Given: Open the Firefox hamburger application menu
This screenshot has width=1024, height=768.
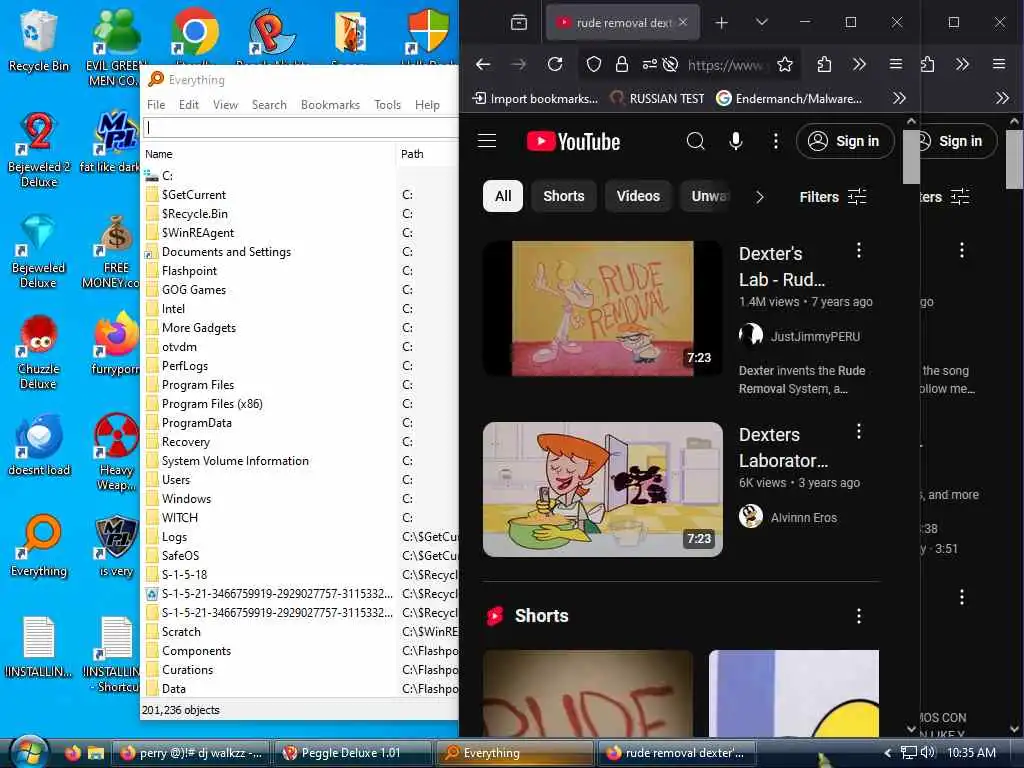Looking at the screenshot, I should tap(896, 64).
